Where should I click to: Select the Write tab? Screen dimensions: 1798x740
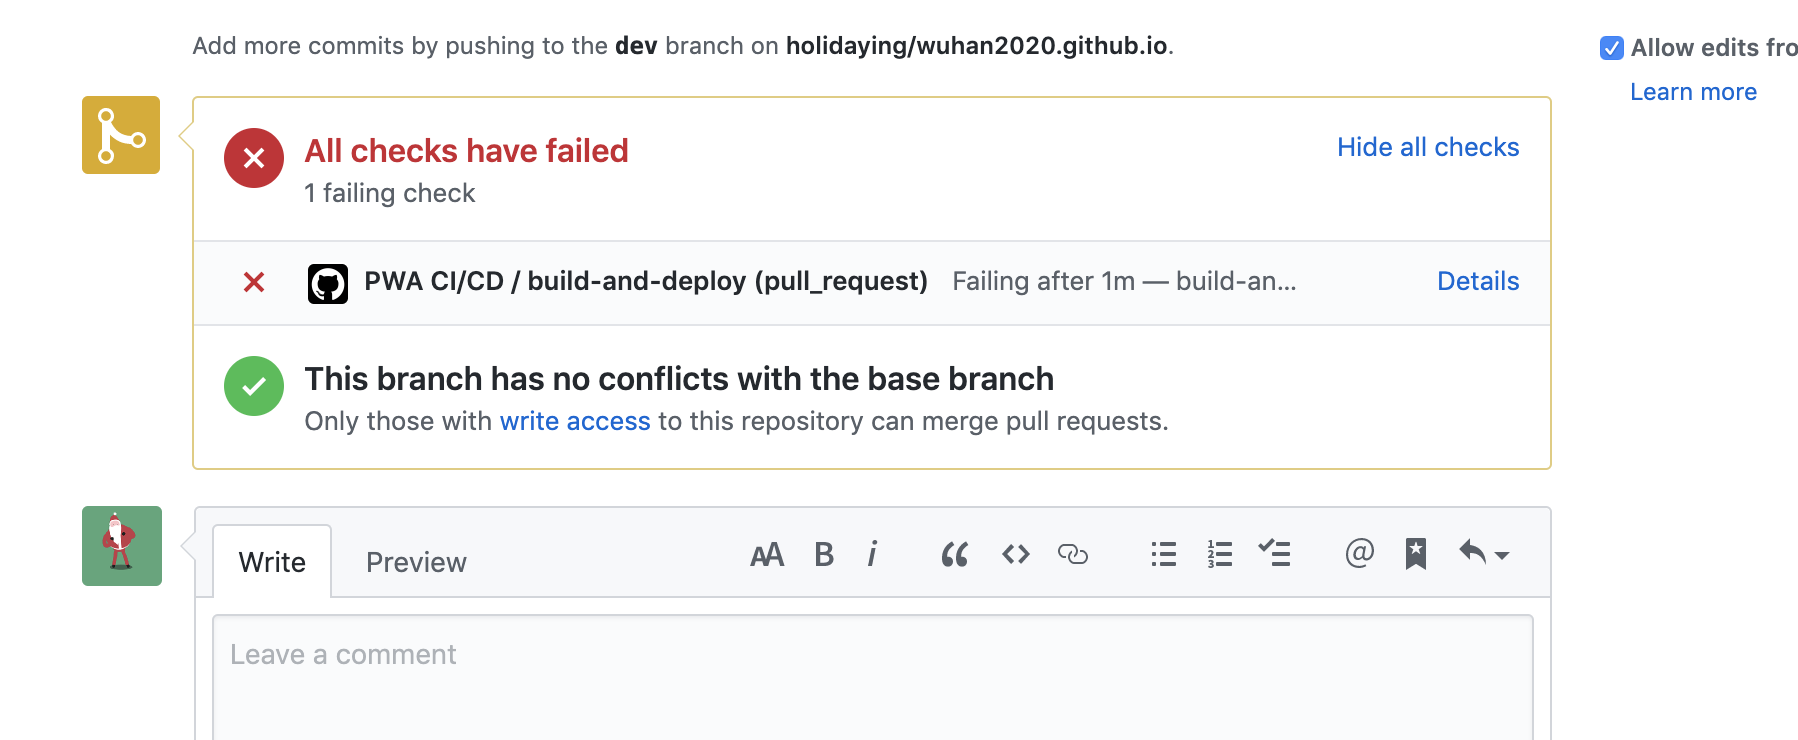point(271,562)
